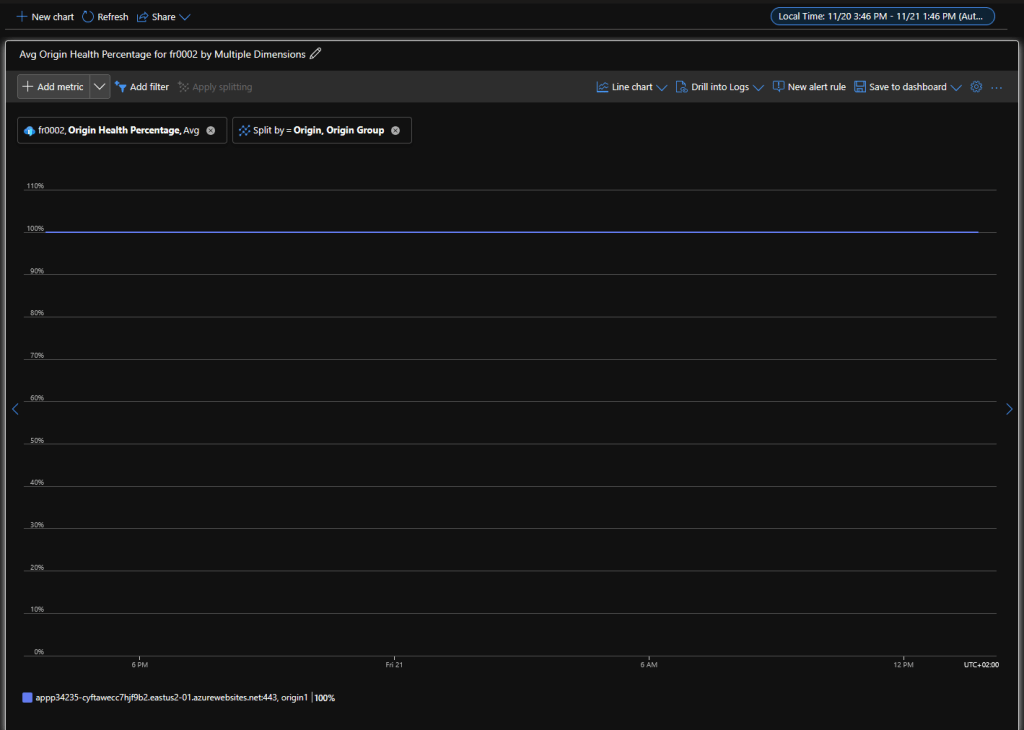1024x730 pixels.
Task: Refresh the metrics chart
Action: click(x=104, y=17)
